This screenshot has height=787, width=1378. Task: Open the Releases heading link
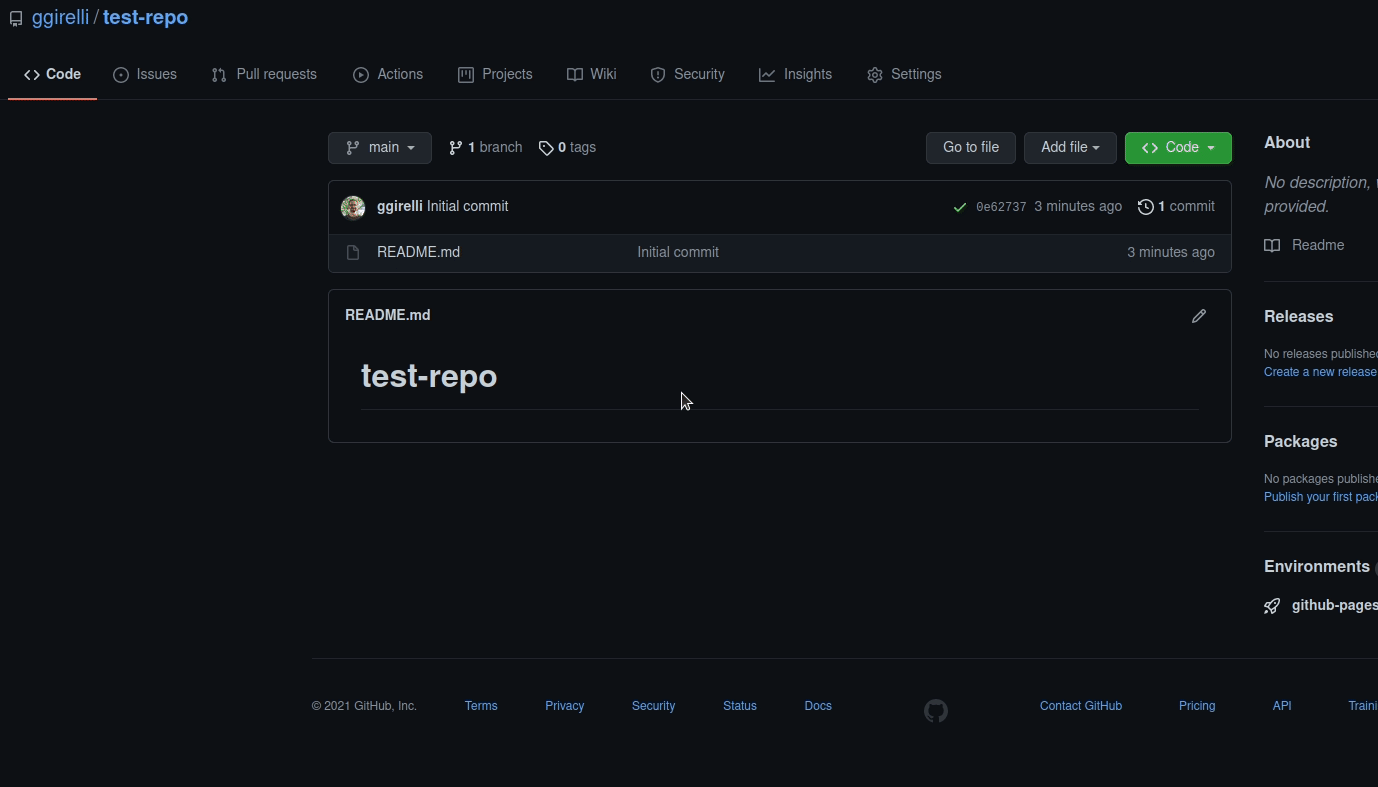(1298, 316)
